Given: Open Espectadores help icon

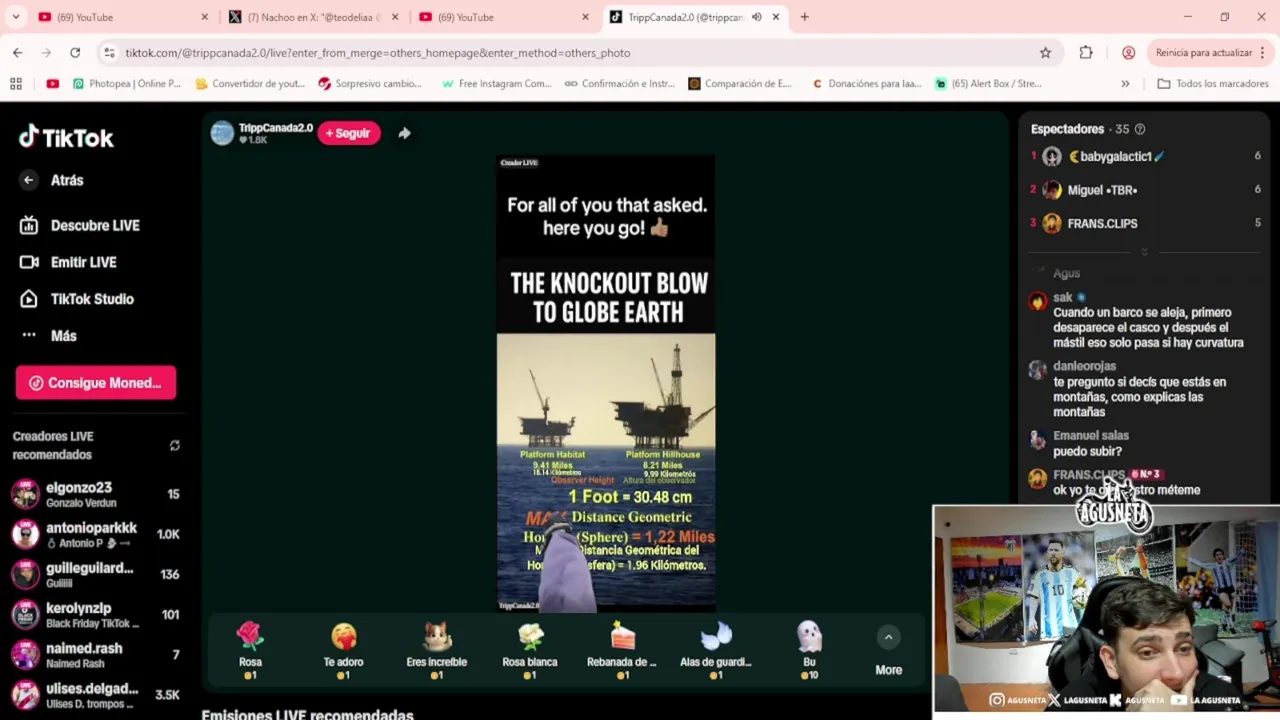Looking at the screenshot, I should (1140, 129).
